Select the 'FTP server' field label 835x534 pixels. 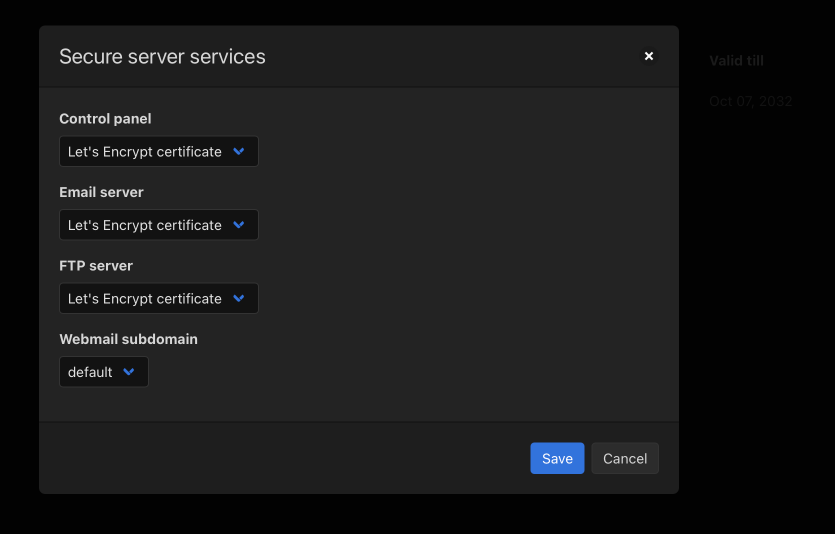click(x=96, y=266)
